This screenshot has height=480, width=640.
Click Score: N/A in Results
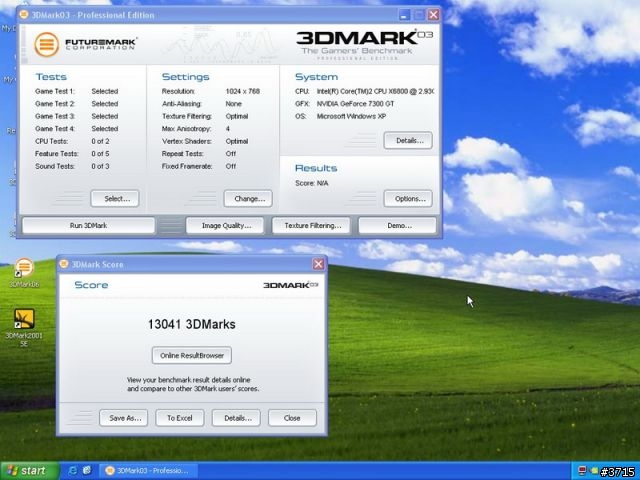(x=312, y=183)
